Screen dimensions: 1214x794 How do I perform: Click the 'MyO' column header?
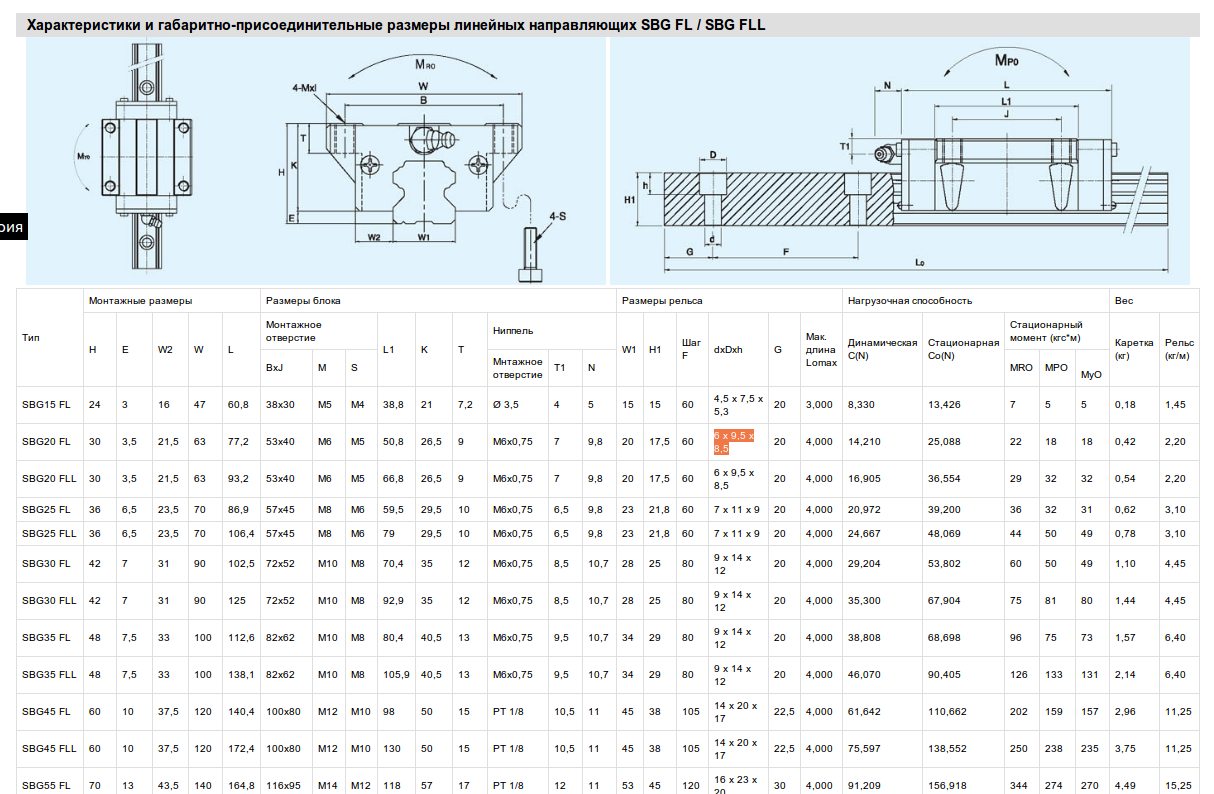(x=1090, y=374)
